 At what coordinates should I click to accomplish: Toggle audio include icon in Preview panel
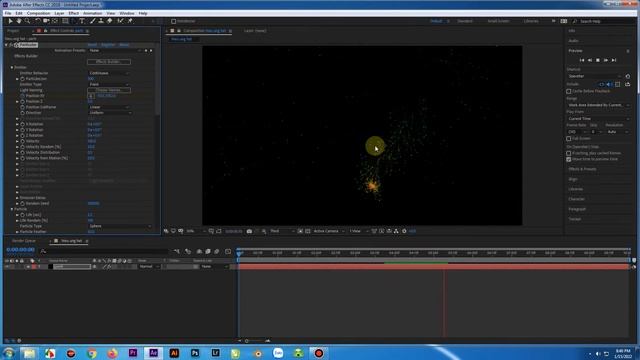[x=609, y=84]
